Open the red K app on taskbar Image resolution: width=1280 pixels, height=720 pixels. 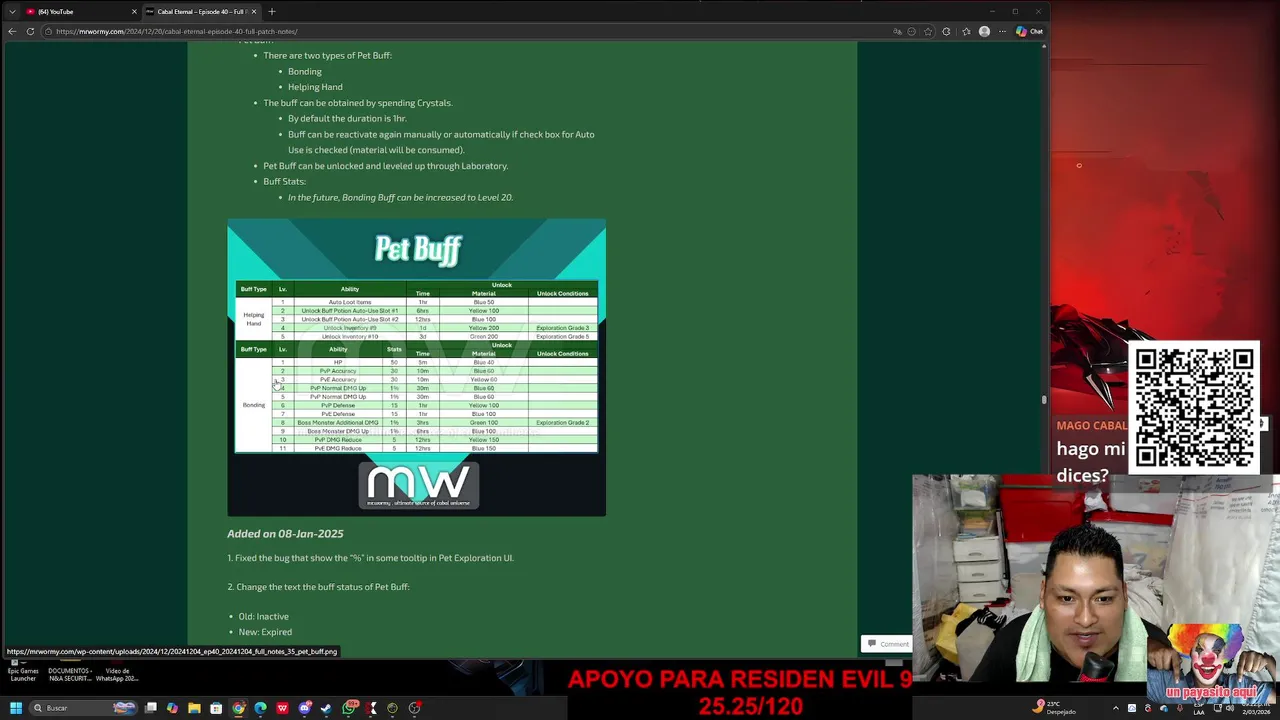pos(371,708)
